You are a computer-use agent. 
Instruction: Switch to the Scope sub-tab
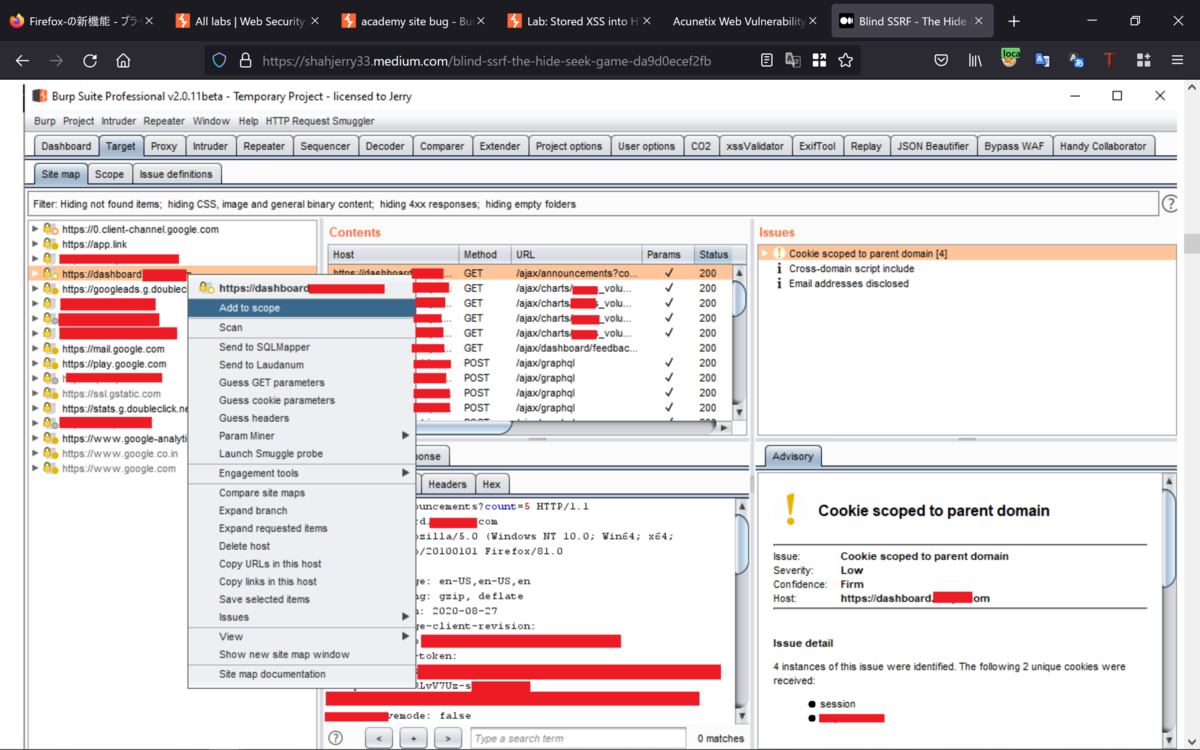109,174
